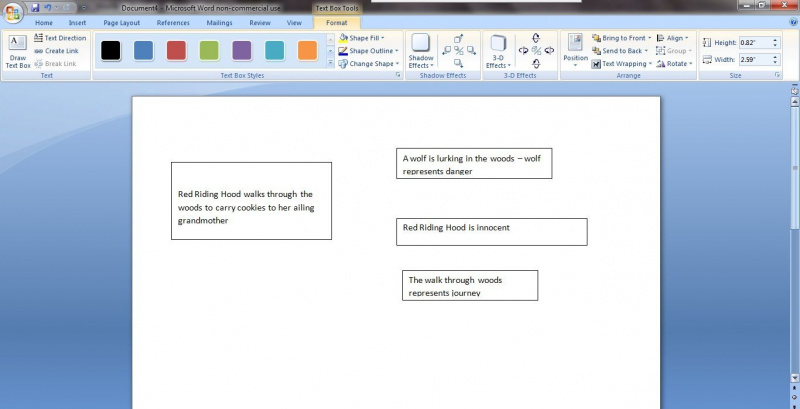Decrease Width with stepper down arrow

tap(776, 63)
